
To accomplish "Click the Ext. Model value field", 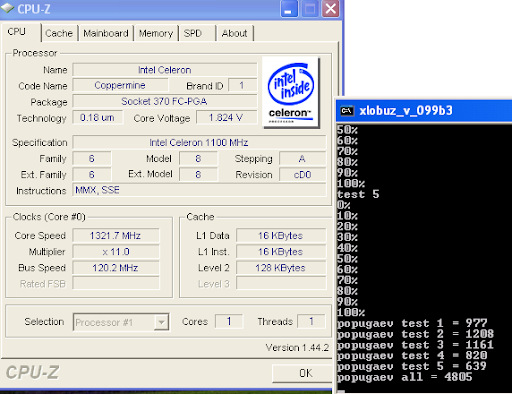I will point(198,175).
